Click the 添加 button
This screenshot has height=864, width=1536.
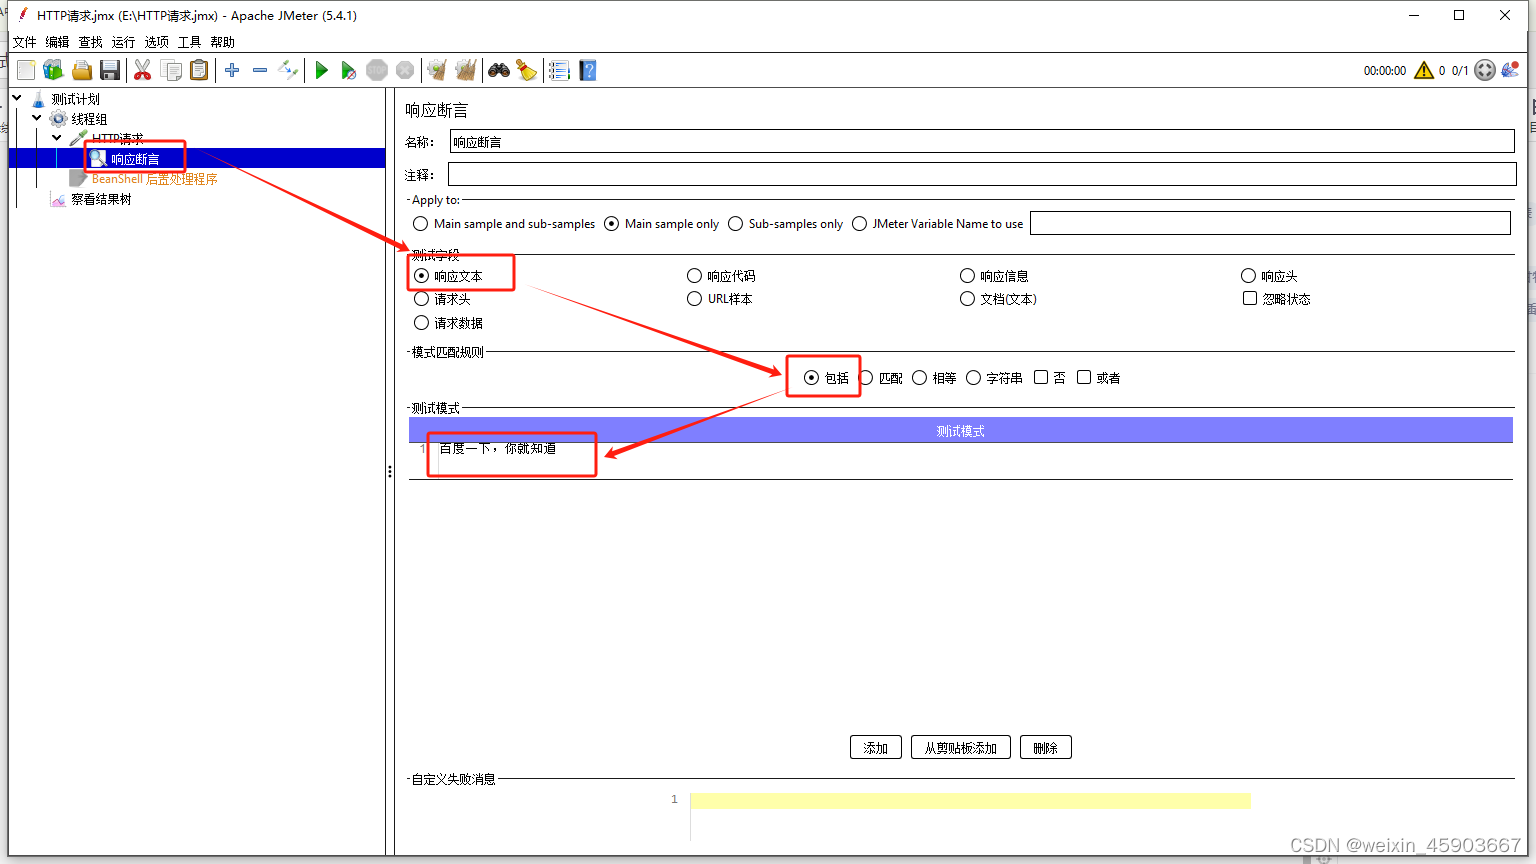(876, 748)
